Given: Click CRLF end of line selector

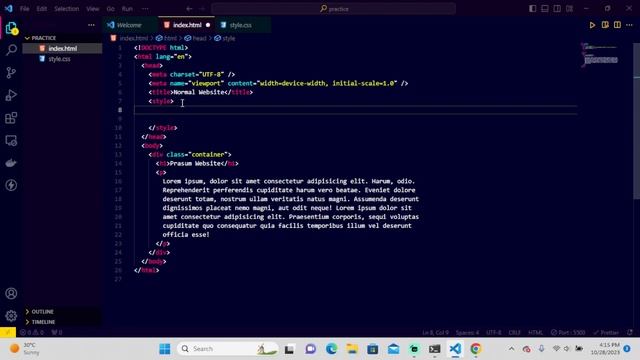Looking at the screenshot, I should (514, 332).
